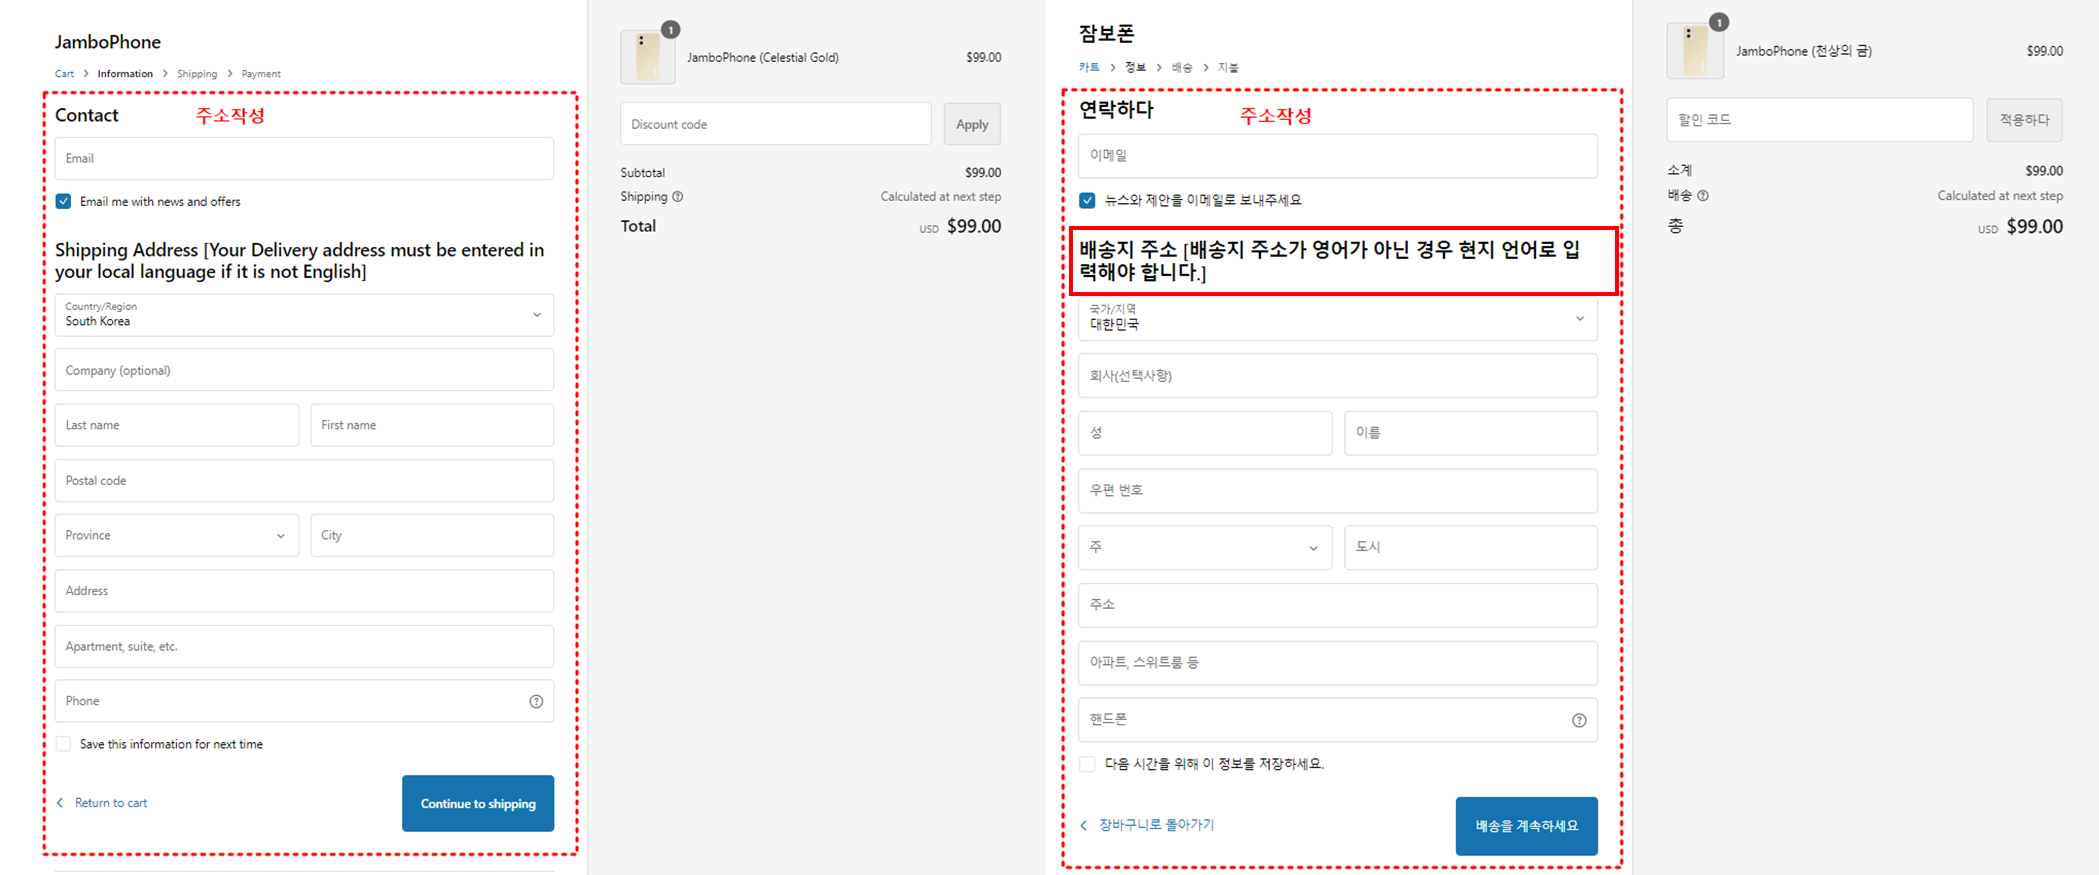The height and width of the screenshot is (875, 2099).
Task: Focus the 이메일 input field
Action: click(1338, 156)
